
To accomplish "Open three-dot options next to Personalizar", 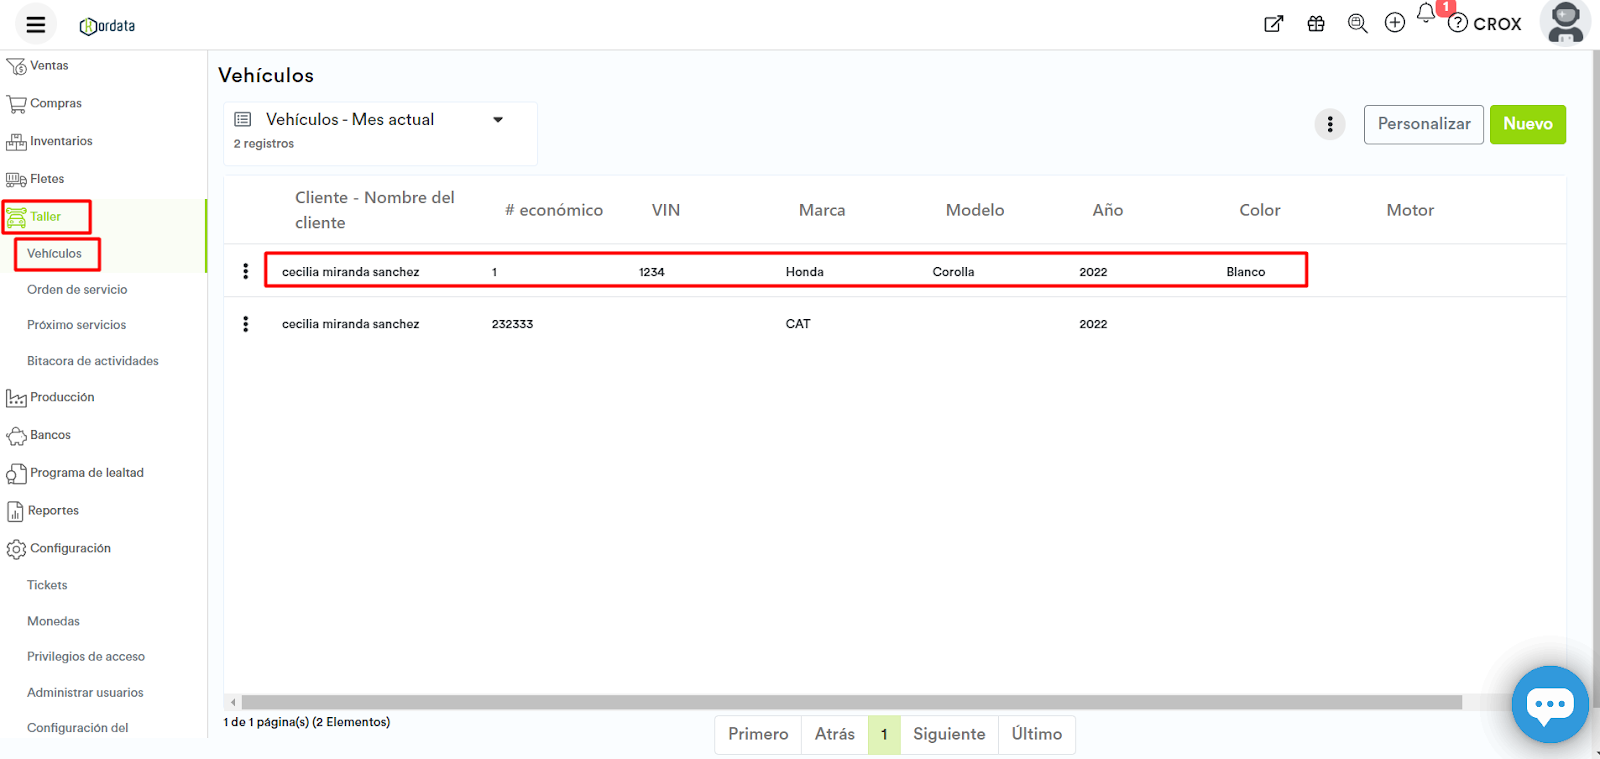I will 1329,124.
